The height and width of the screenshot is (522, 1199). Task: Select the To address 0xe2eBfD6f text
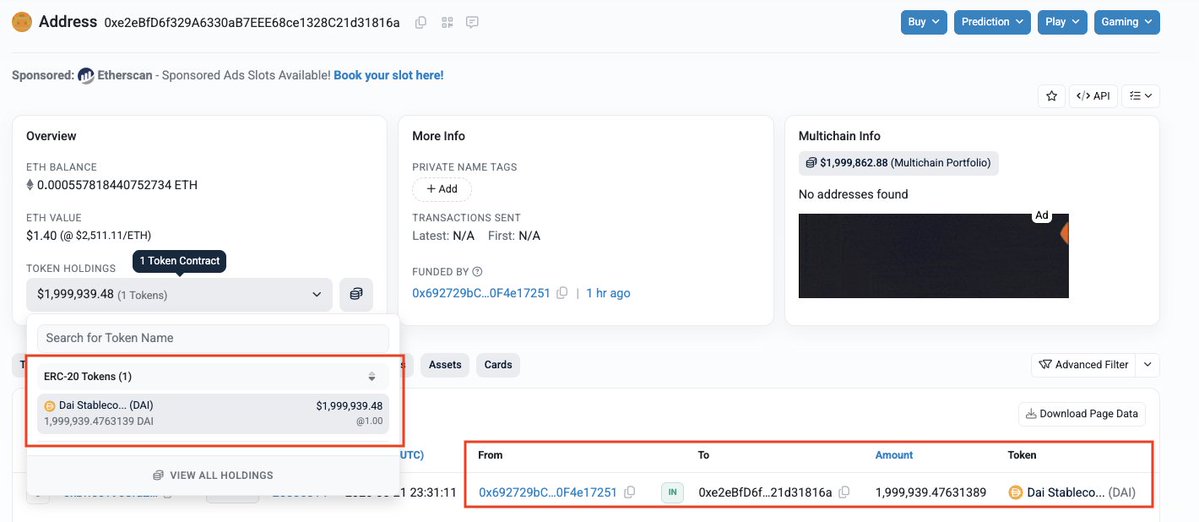click(765, 492)
